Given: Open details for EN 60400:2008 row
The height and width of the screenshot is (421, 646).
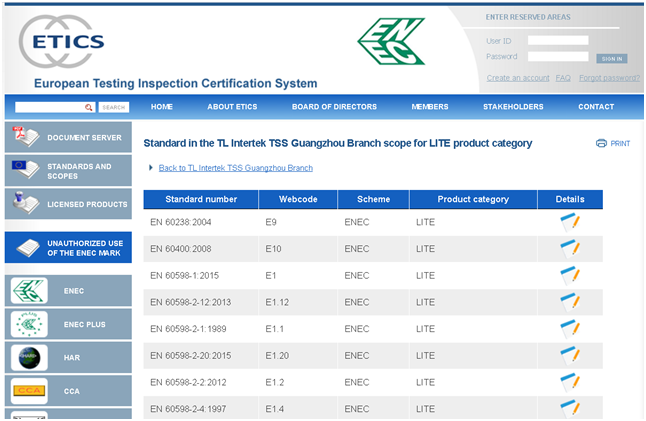Looking at the screenshot, I should tap(570, 249).
